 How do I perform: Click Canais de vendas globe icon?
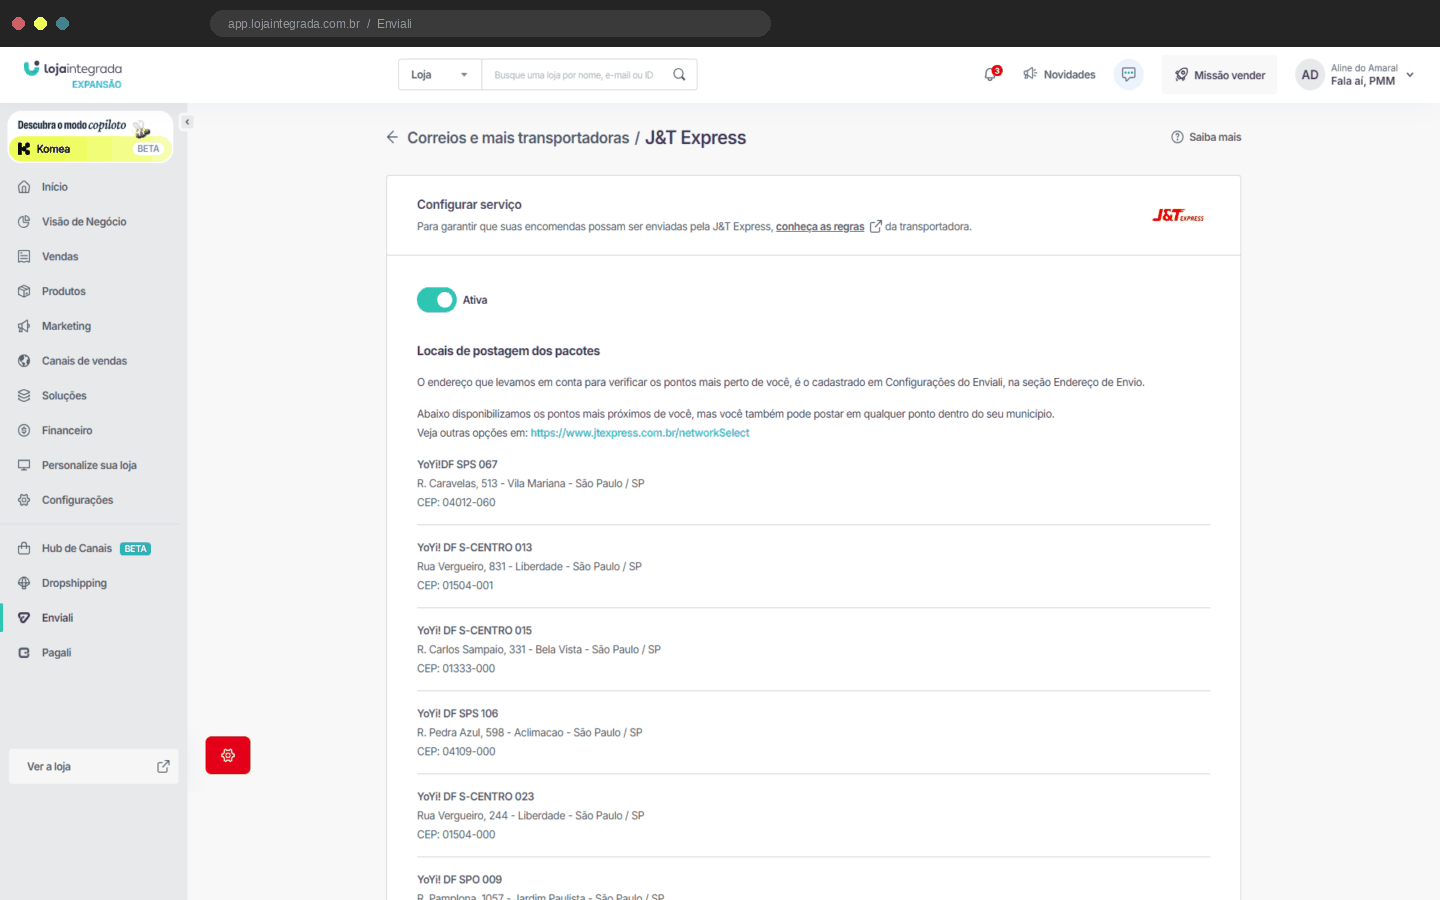pos(24,361)
